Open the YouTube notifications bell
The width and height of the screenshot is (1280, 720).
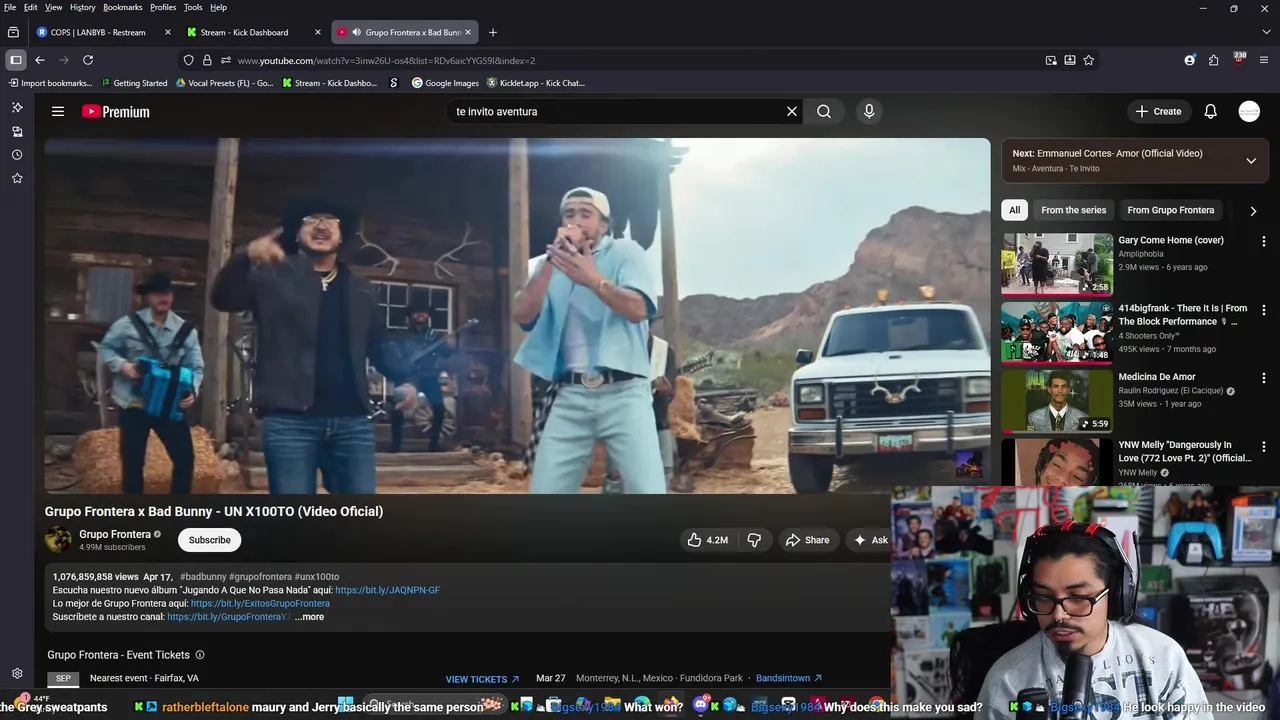pyautogui.click(x=1210, y=111)
